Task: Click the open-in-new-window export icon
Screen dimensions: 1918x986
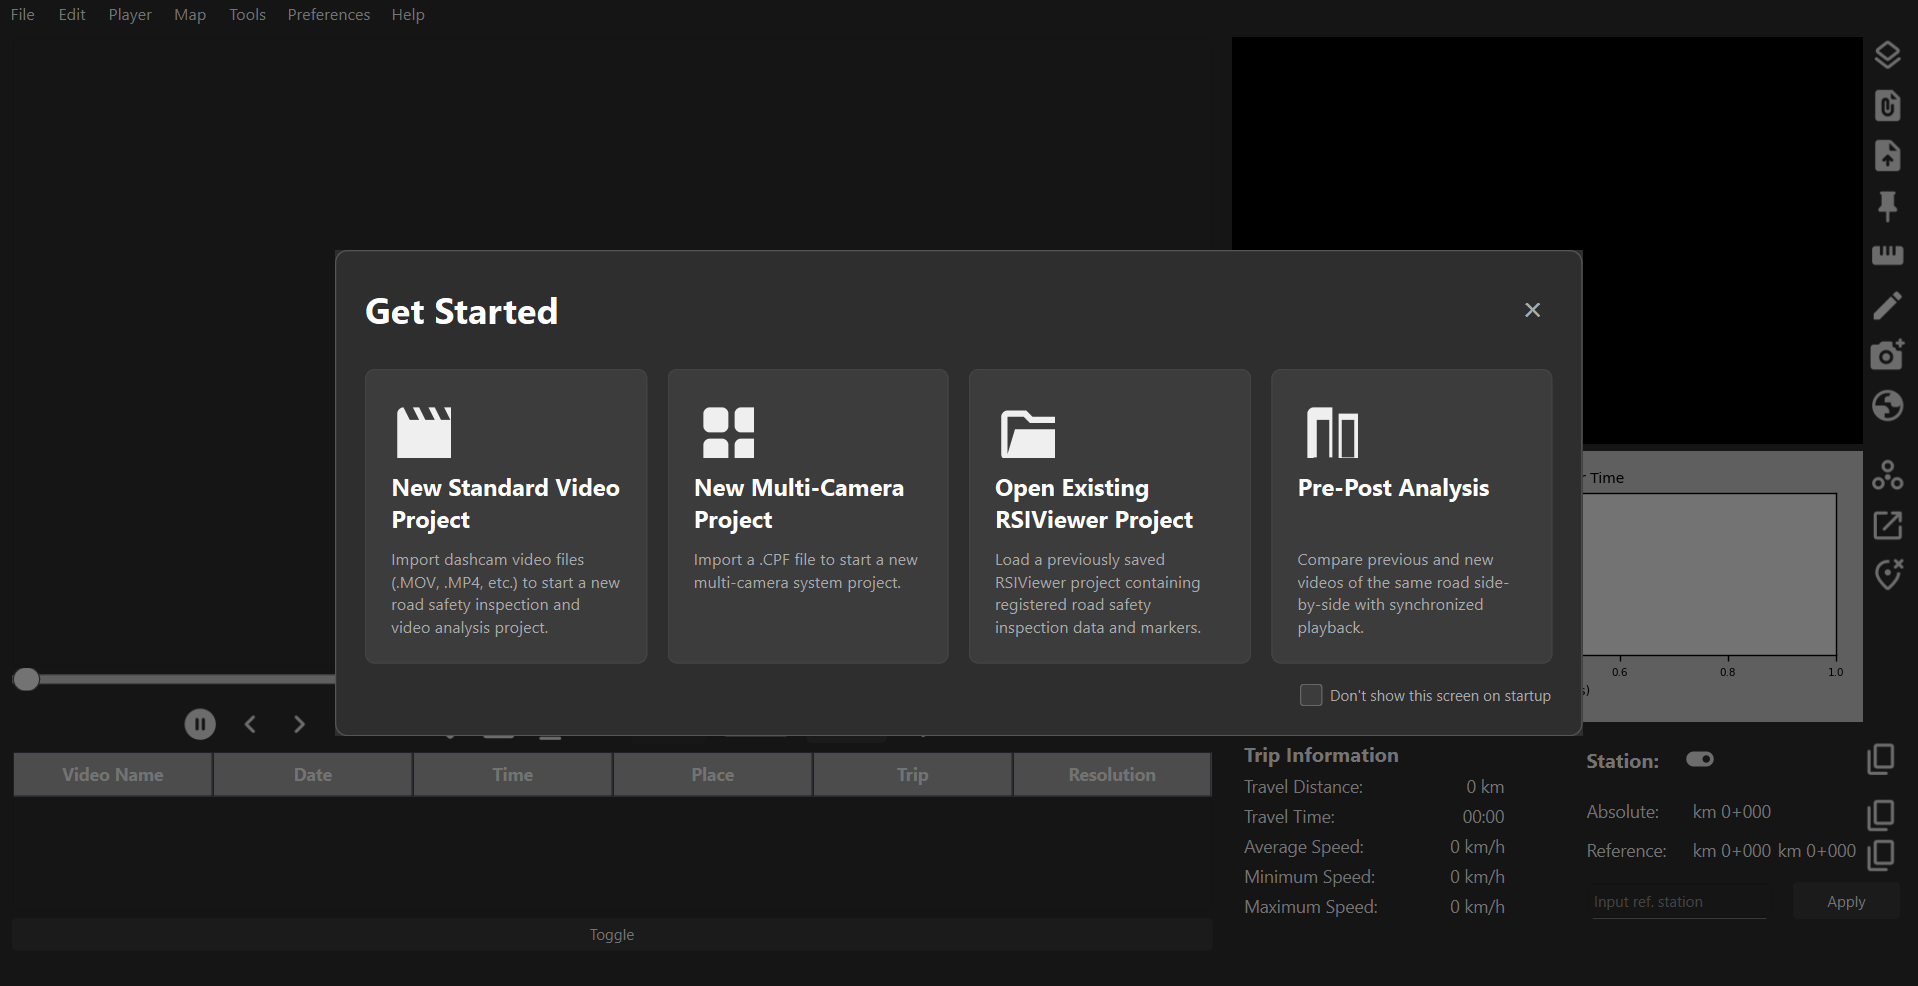Action: pyautogui.click(x=1887, y=525)
